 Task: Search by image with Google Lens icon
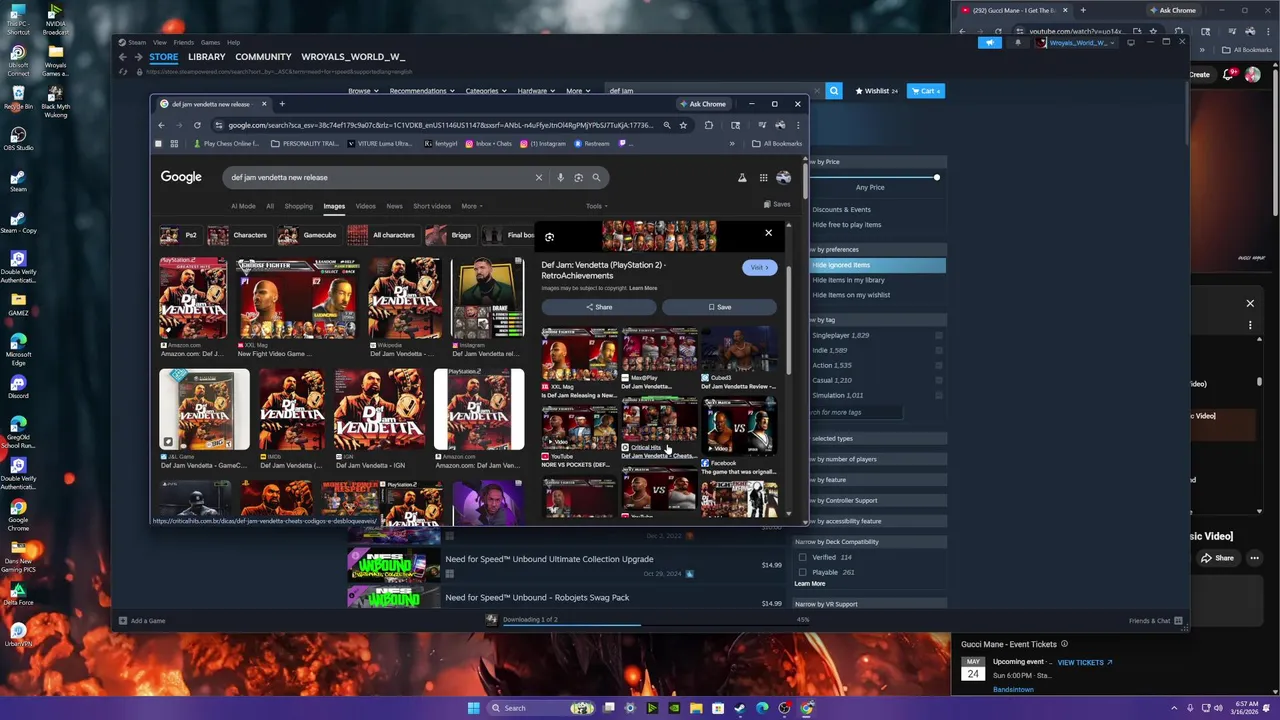[x=578, y=177]
